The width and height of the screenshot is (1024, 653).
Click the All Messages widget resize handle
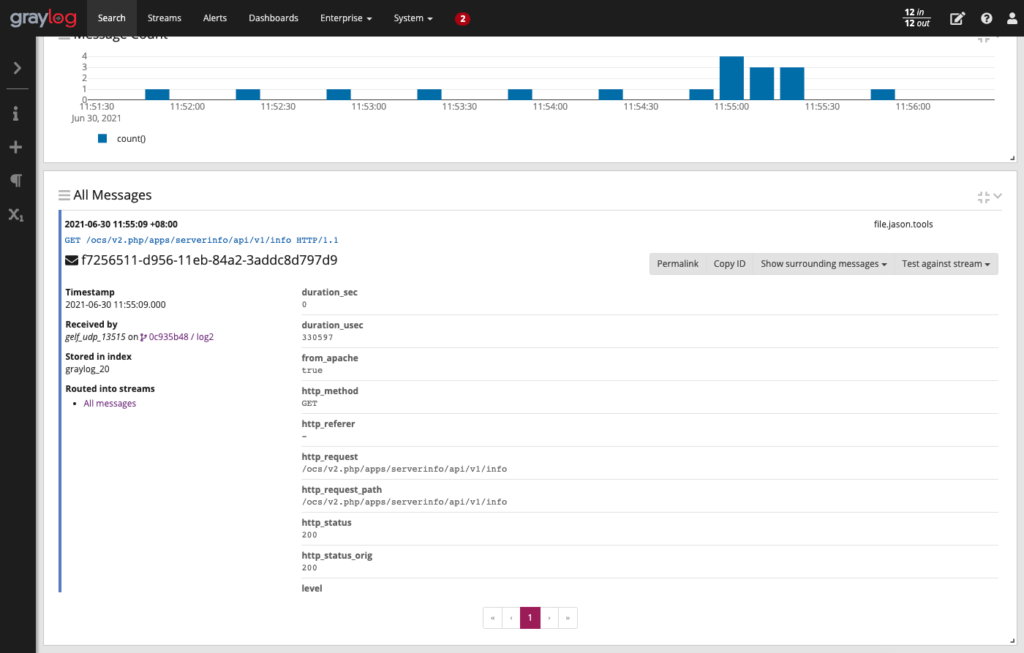pyautogui.click(x=1012, y=641)
